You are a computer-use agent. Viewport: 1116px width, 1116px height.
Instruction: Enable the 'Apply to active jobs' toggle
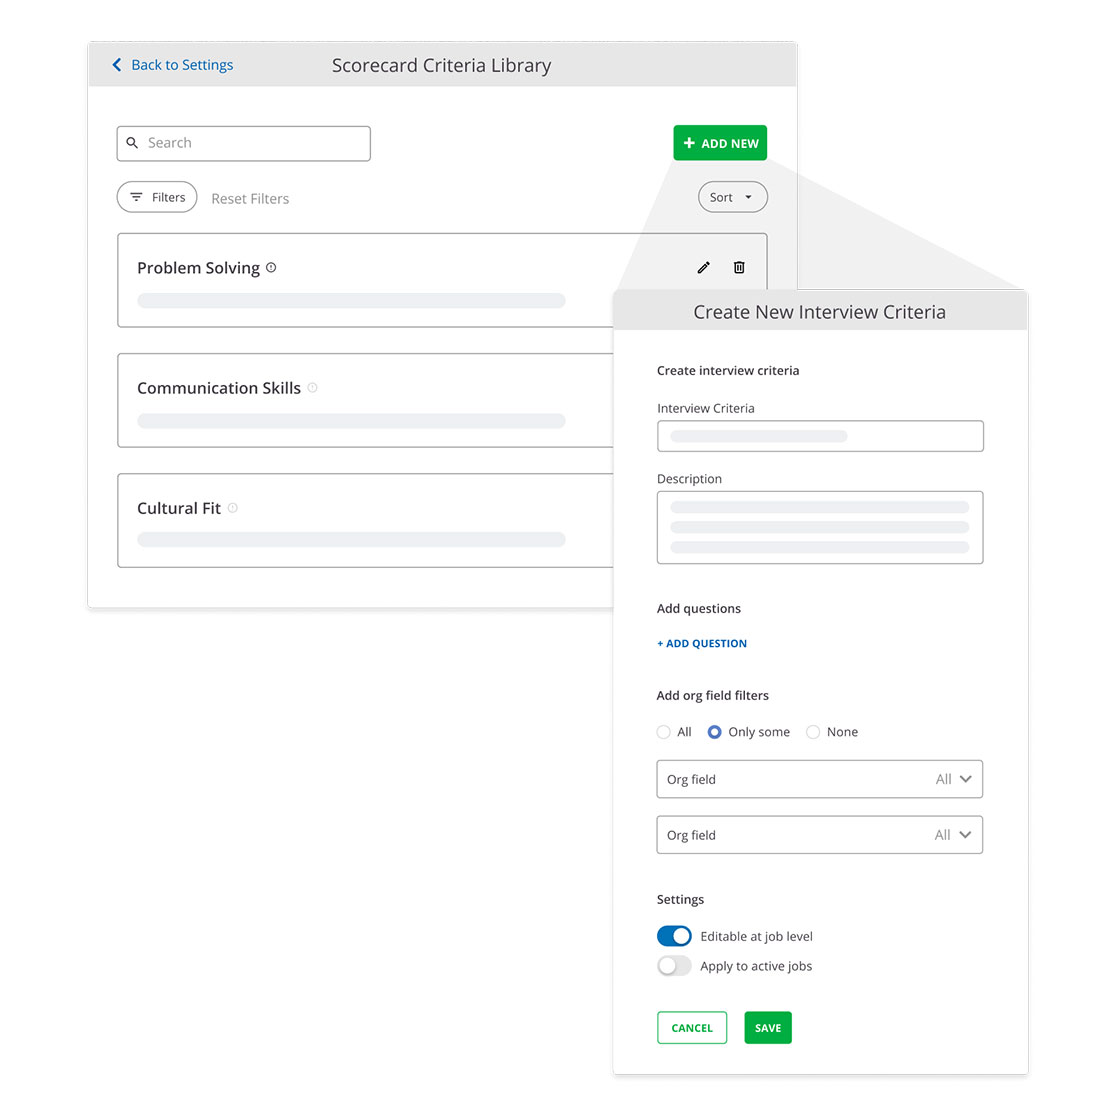674,966
